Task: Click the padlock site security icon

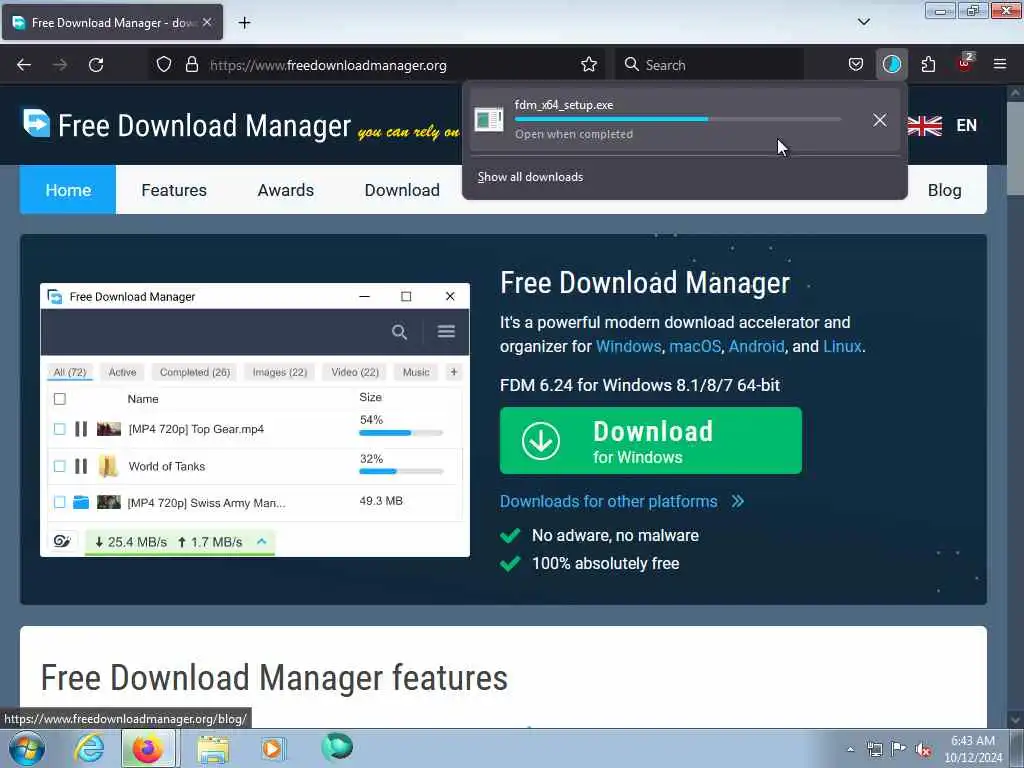Action: [191, 65]
